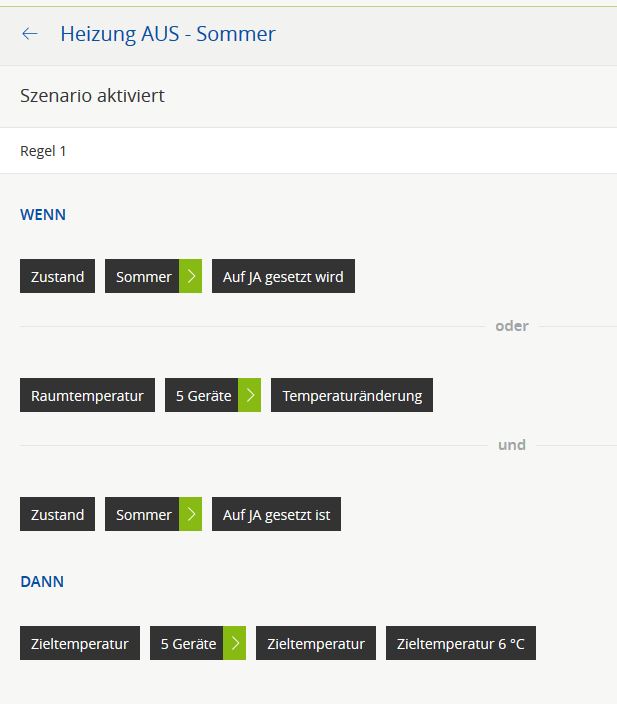This screenshot has width=617, height=704.
Task: Expand 5 Geräte chevron in DANN section
Action: pos(235,644)
